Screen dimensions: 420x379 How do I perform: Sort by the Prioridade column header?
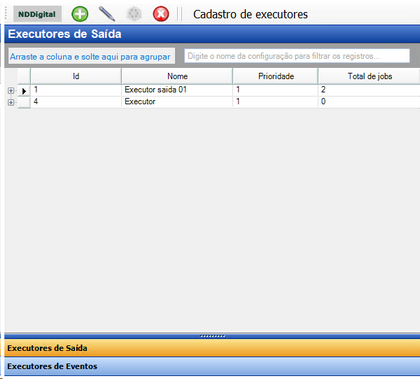tap(275, 76)
